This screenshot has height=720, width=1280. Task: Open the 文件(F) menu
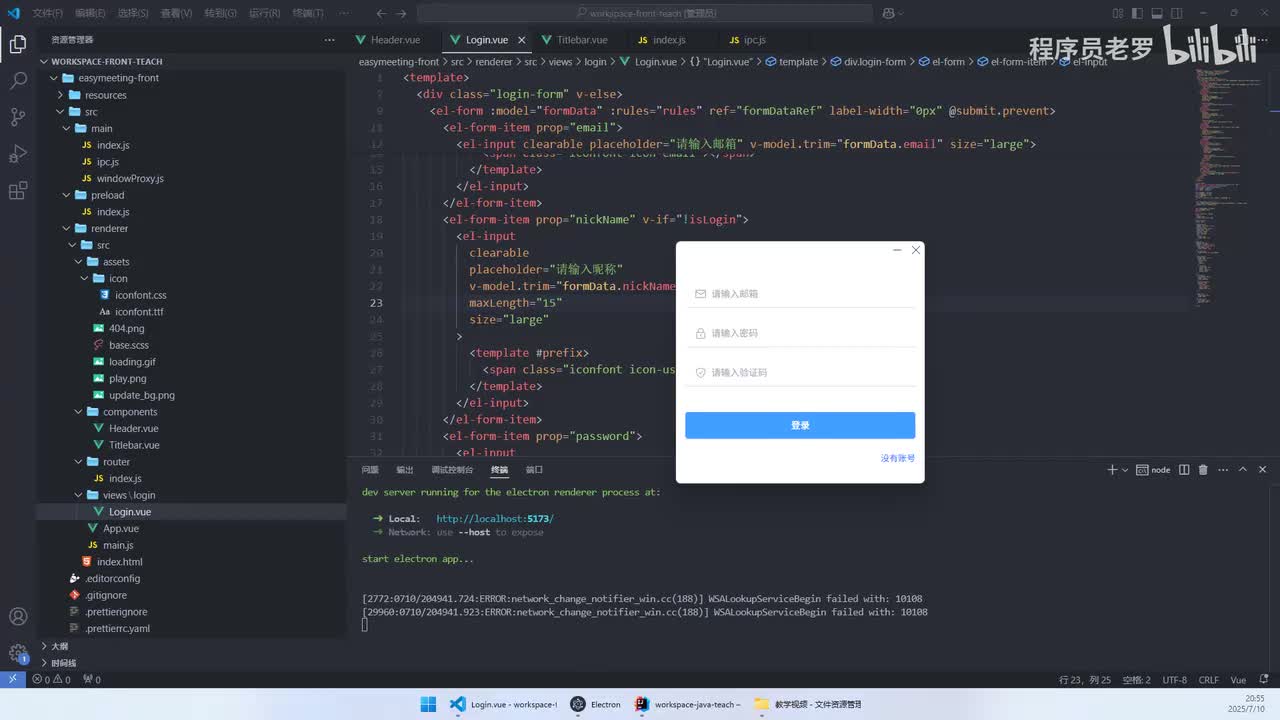(x=47, y=13)
